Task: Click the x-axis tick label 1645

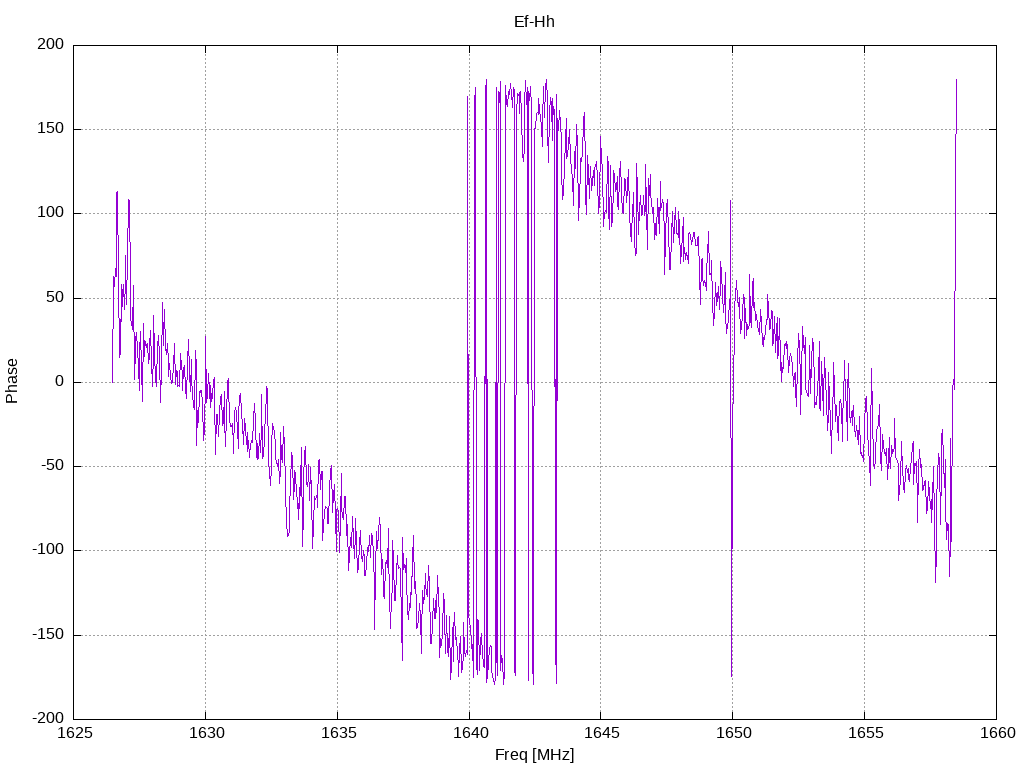Action: click(601, 733)
